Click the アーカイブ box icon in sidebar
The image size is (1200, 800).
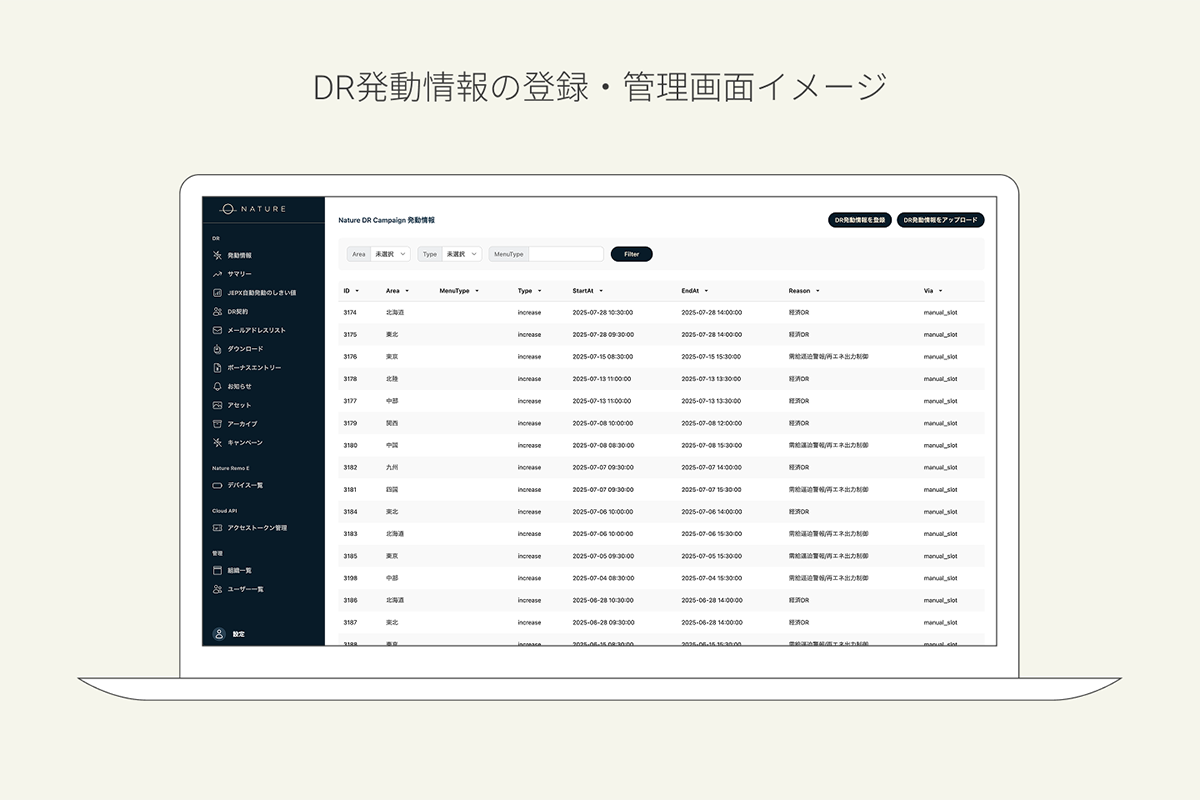(218, 422)
